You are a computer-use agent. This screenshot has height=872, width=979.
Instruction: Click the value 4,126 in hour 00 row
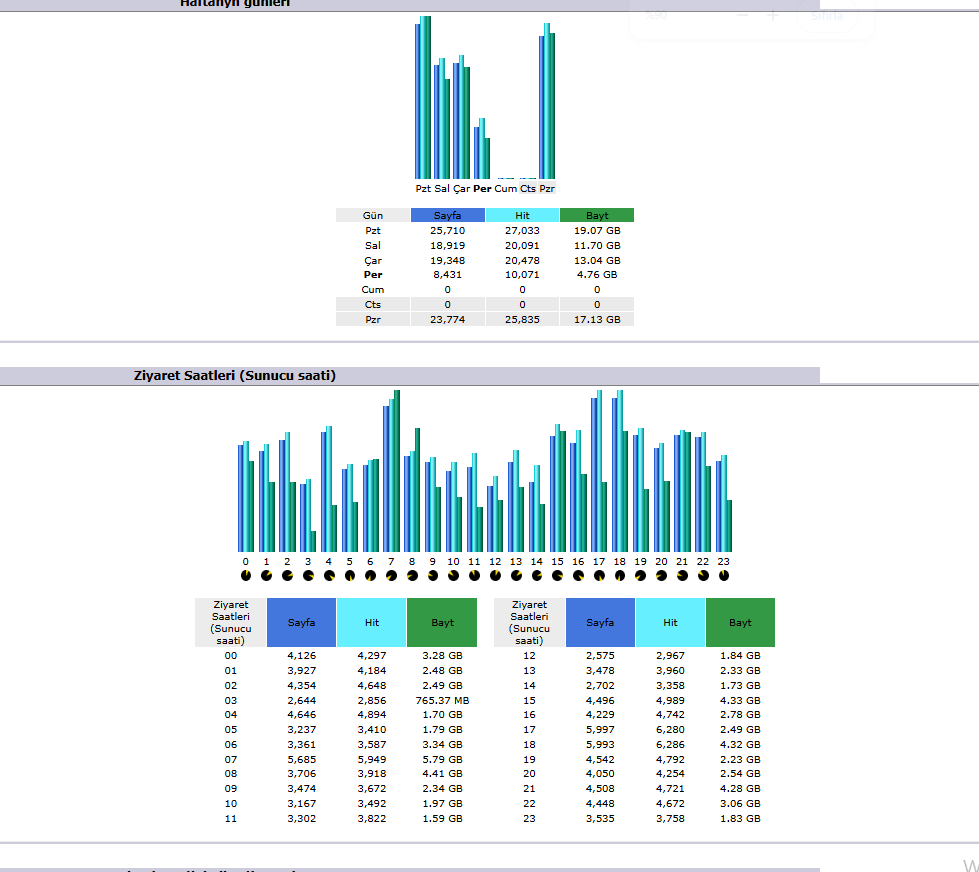click(x=302, y=655)
